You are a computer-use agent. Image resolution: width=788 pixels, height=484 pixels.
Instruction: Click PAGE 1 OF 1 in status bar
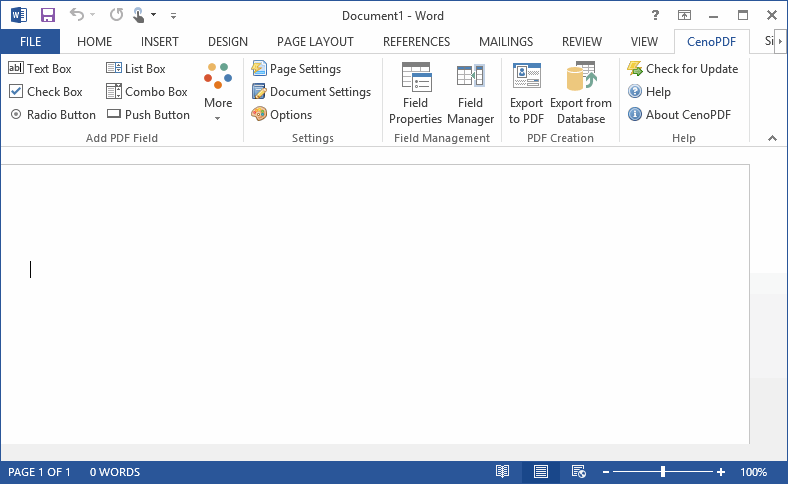pos(39,472)
